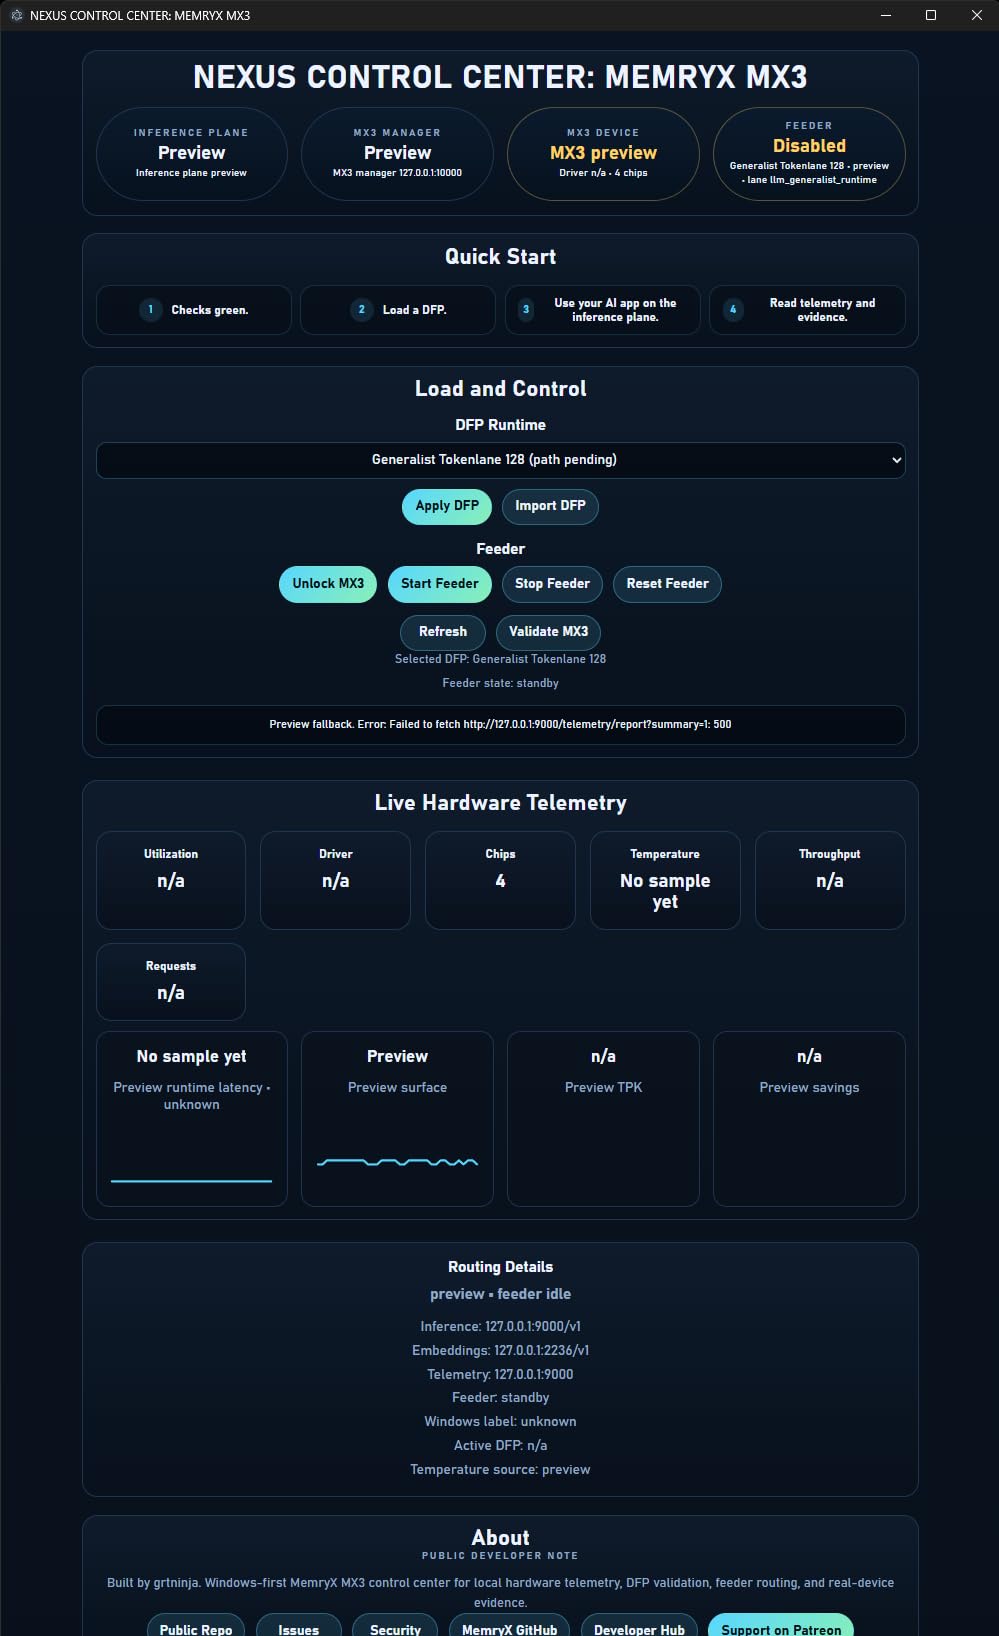This screenshot has height=1636, width=999.
Task: Select the Feeder Disabled status pill
Action: click(x=809, y=154)
